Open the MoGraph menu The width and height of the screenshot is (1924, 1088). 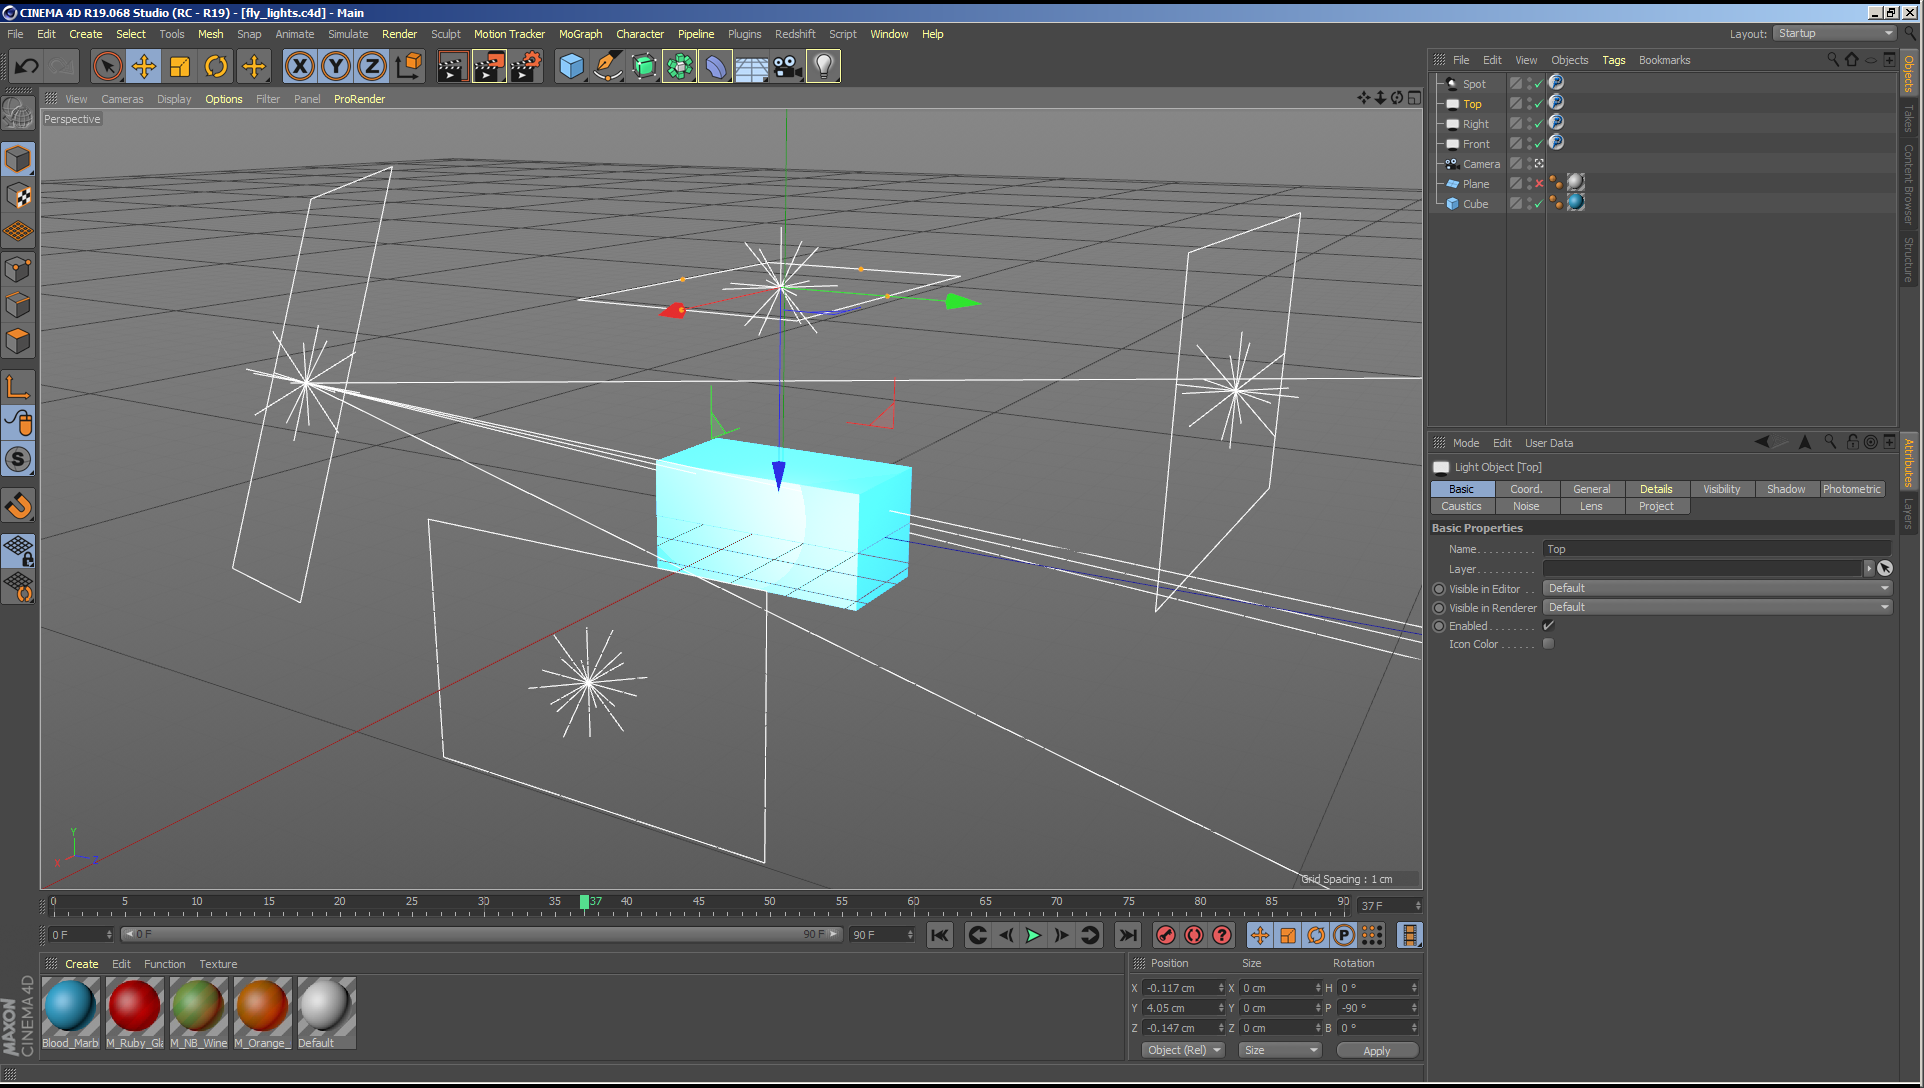pyautogui.click(x=580, y=34)
